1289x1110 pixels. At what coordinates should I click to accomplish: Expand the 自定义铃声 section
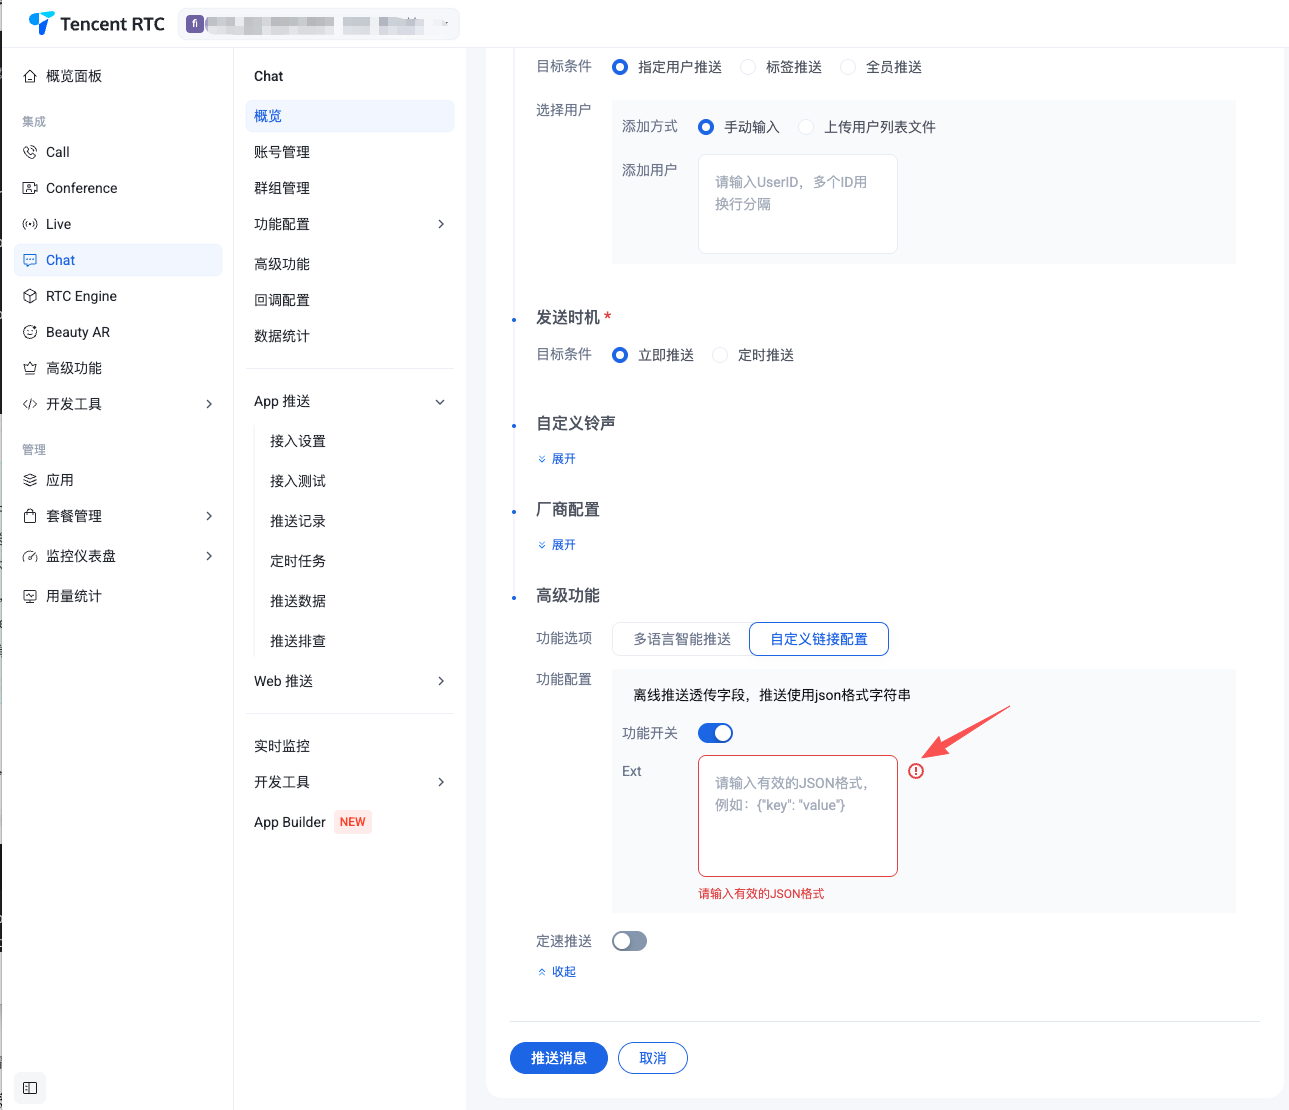point(557,459)
